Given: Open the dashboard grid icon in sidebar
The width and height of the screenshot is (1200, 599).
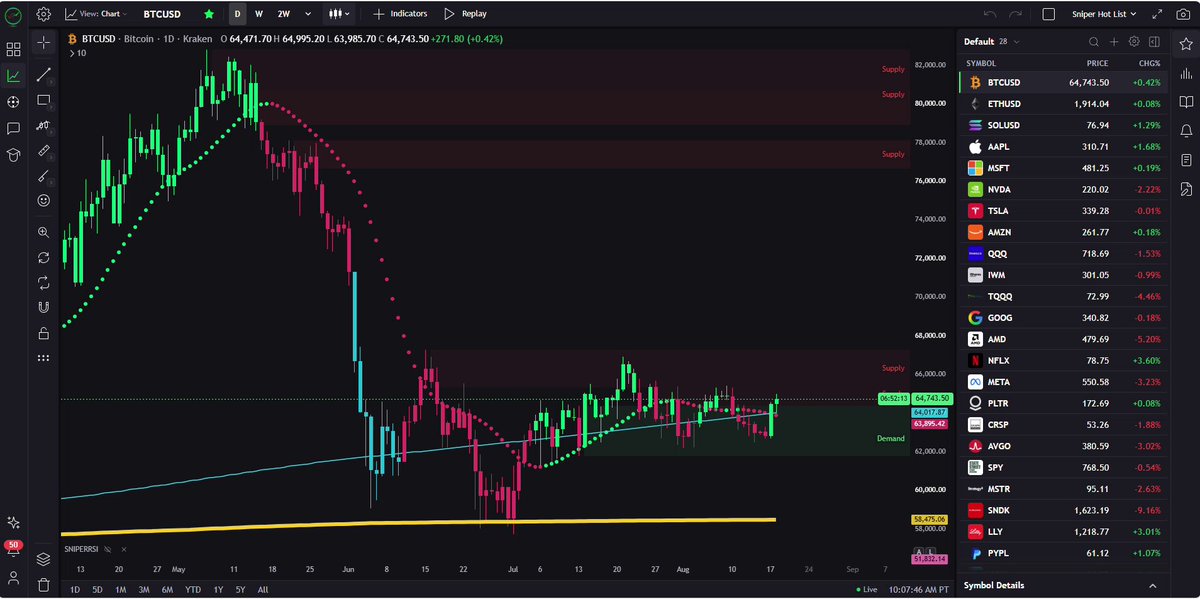Looking at the screenshot, I should (14, 49).
